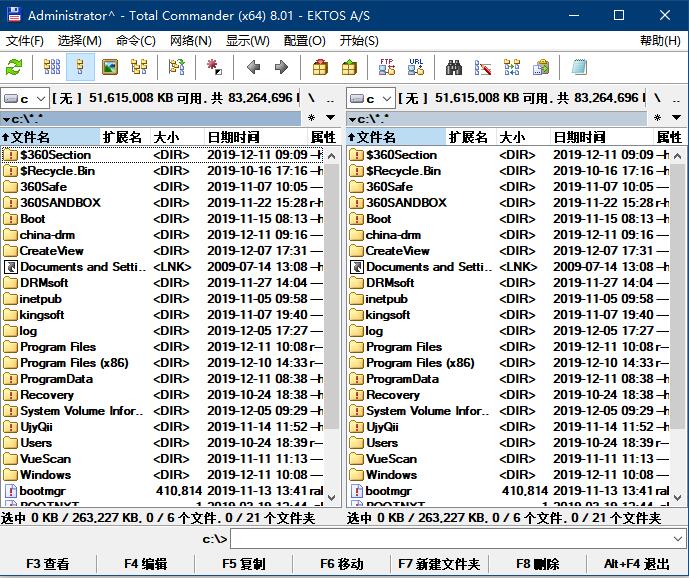Switch to brief file names view
Viewport: 689px width, 578px height.
tap(52, 68)
